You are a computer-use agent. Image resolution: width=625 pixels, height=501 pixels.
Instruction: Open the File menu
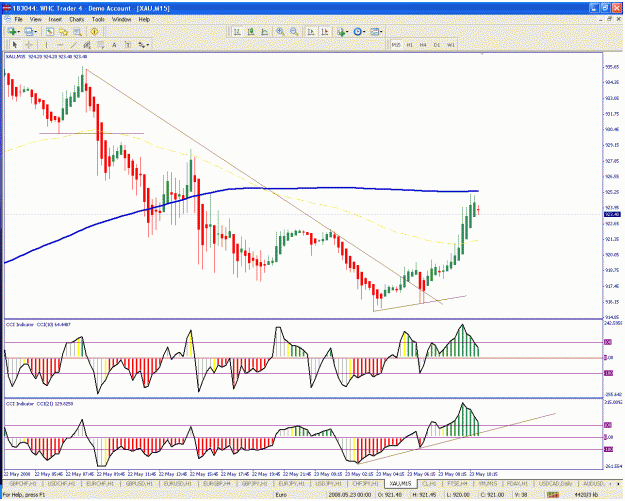[x=18, y=19]
